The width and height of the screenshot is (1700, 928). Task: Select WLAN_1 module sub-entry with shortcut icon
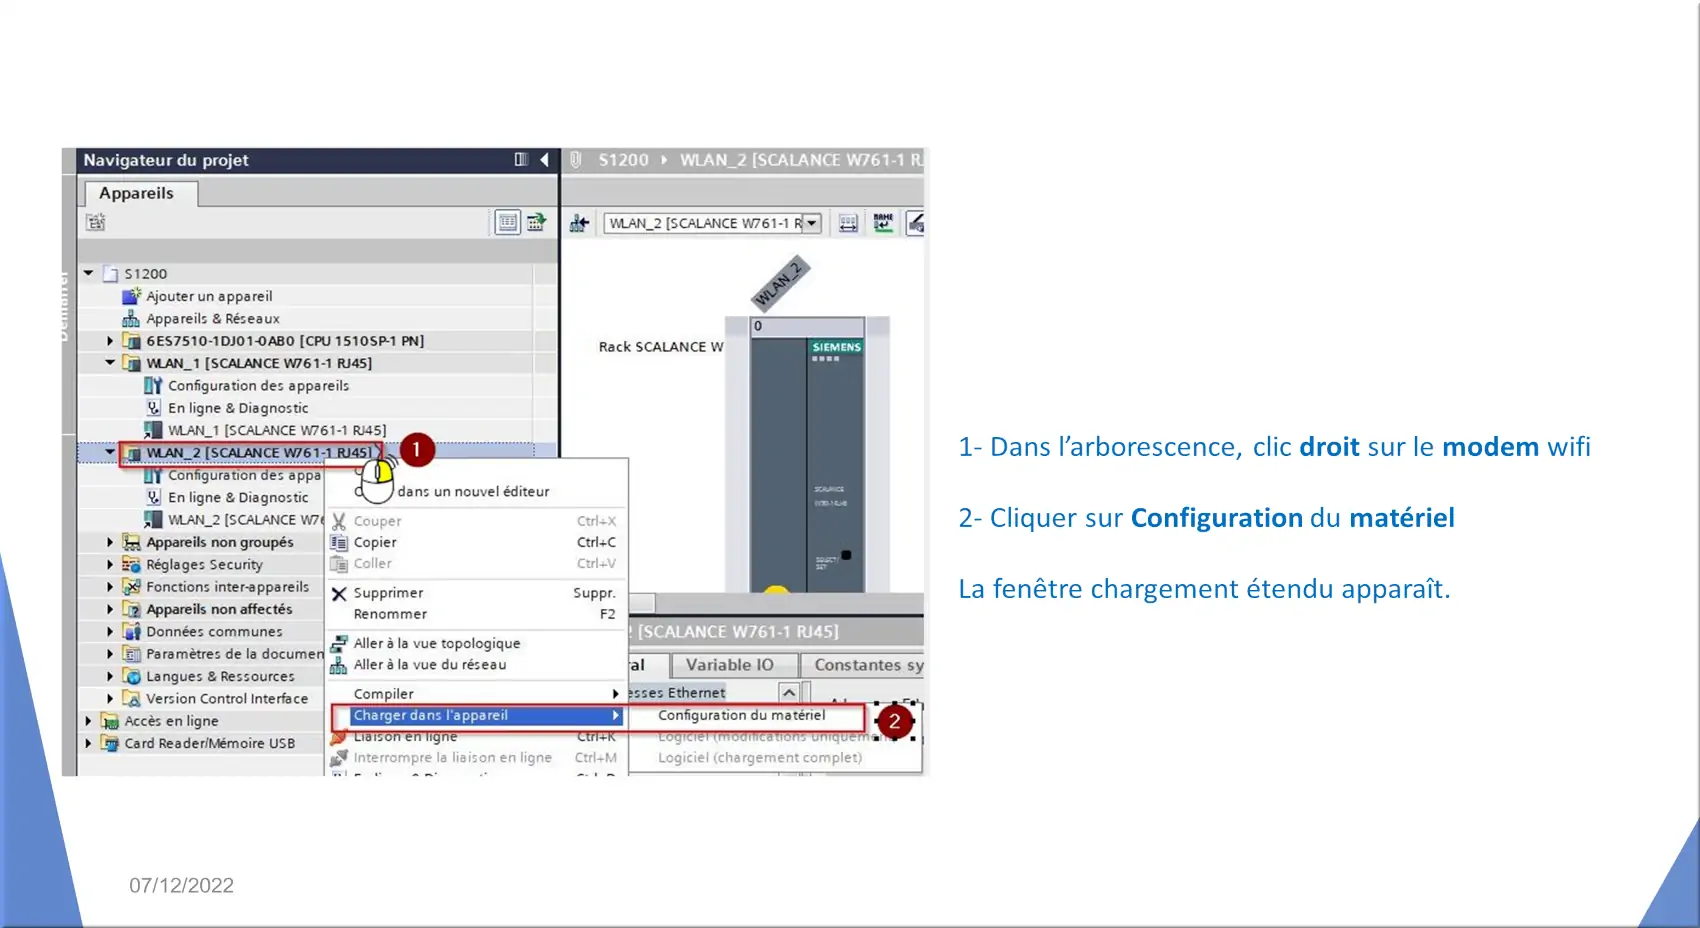point(276,430)
